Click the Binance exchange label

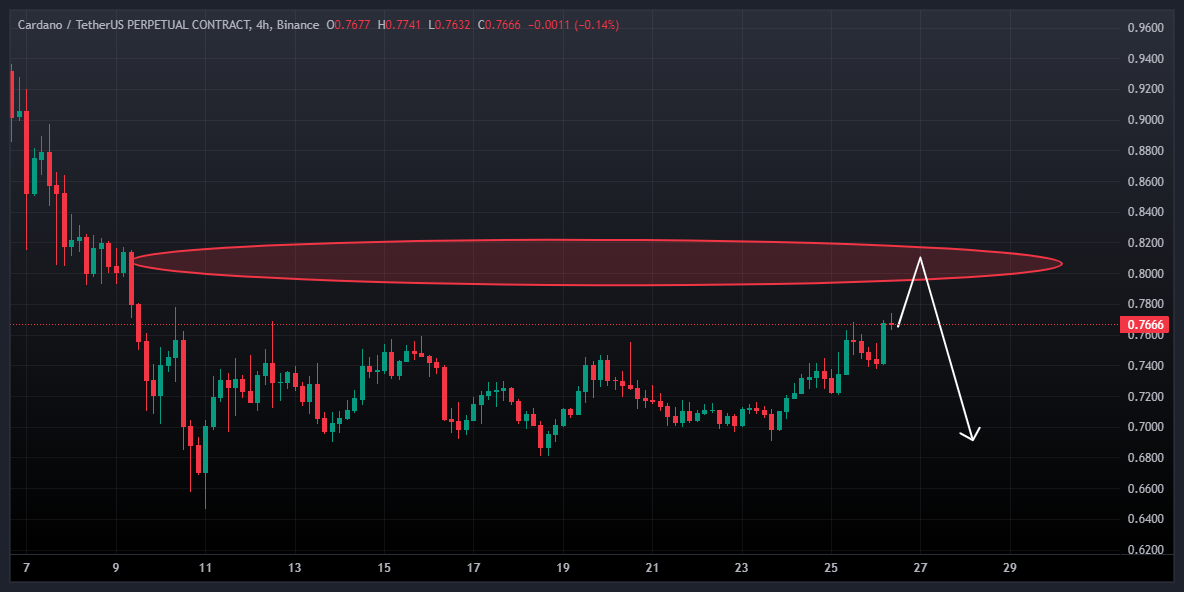pos(297,24)
